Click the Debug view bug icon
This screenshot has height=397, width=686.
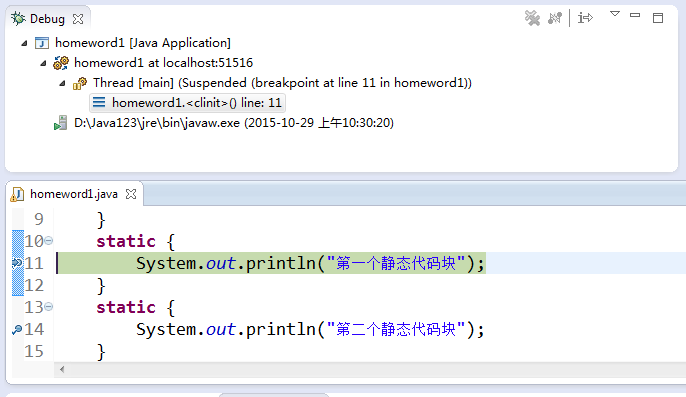tap(18, 19)
